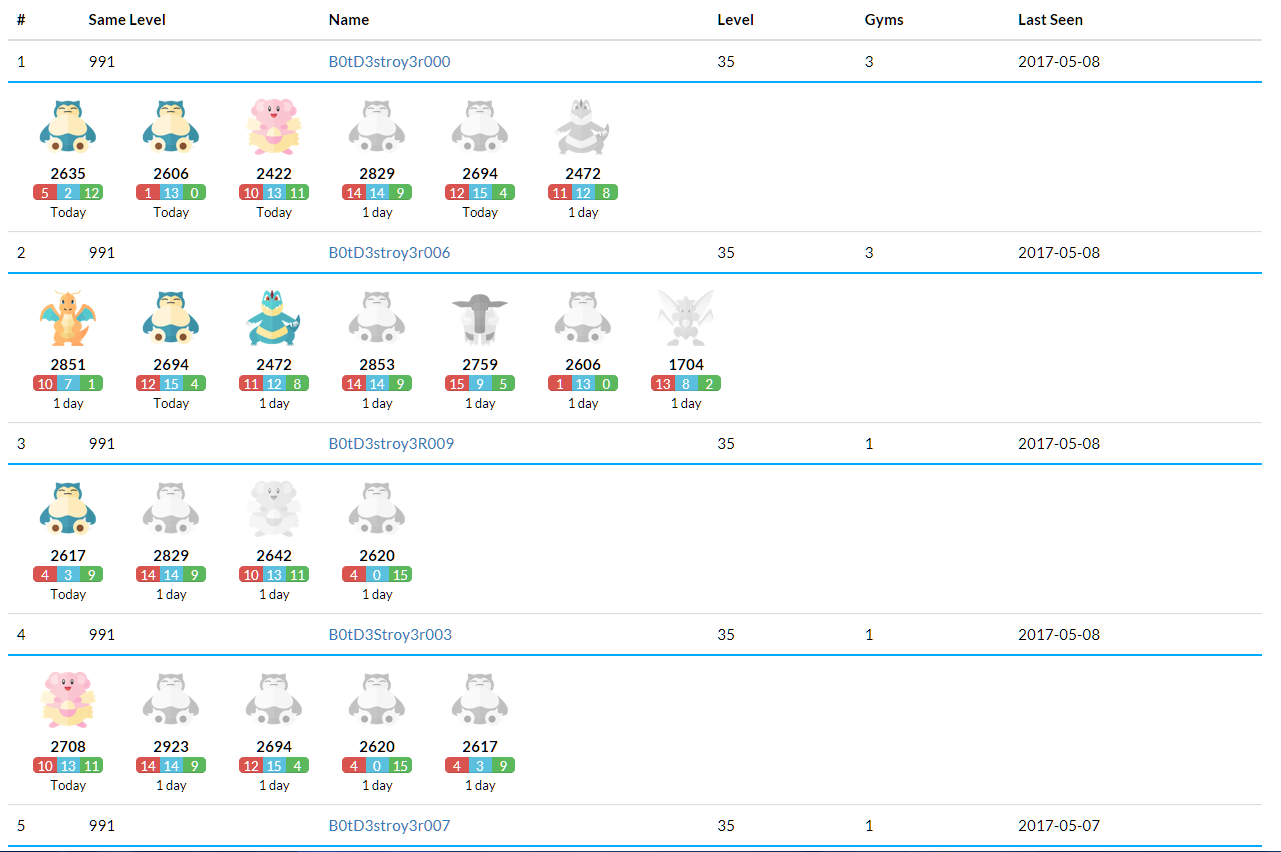This screenshot has height=852, width=1281.
Task: Click greyed 2923 CP Snorlax icon for B0tD3Stroy3r003
Action: (171, 699)
